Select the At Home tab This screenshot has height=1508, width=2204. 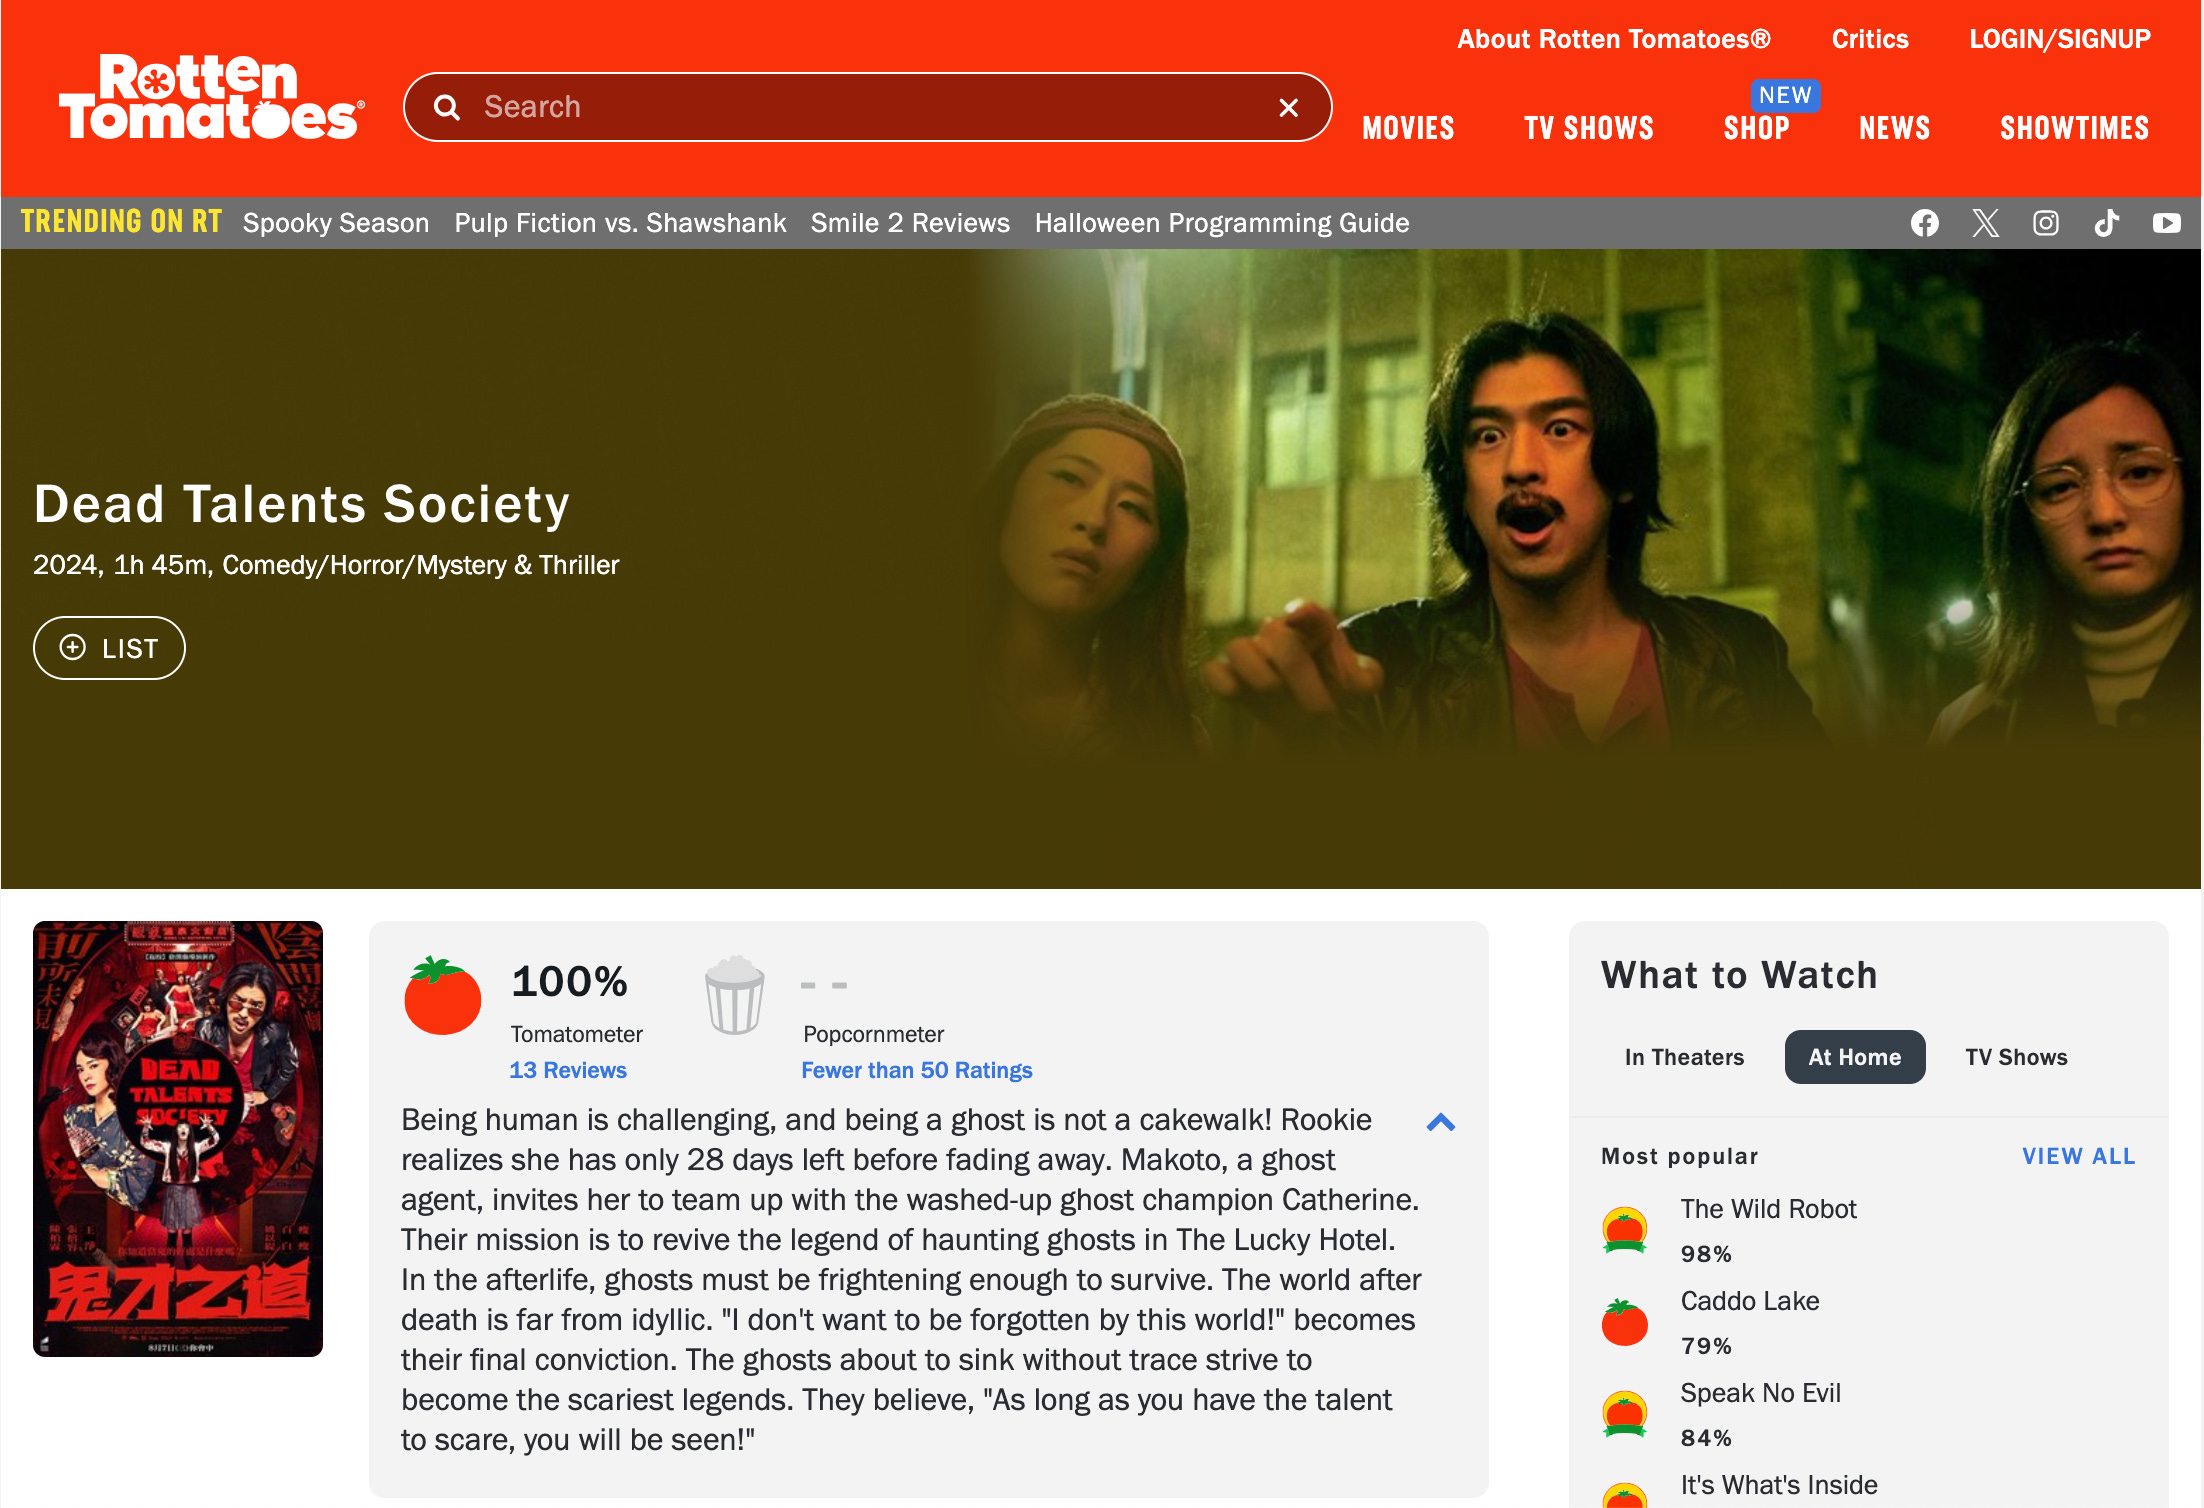pos(1855,1057)
